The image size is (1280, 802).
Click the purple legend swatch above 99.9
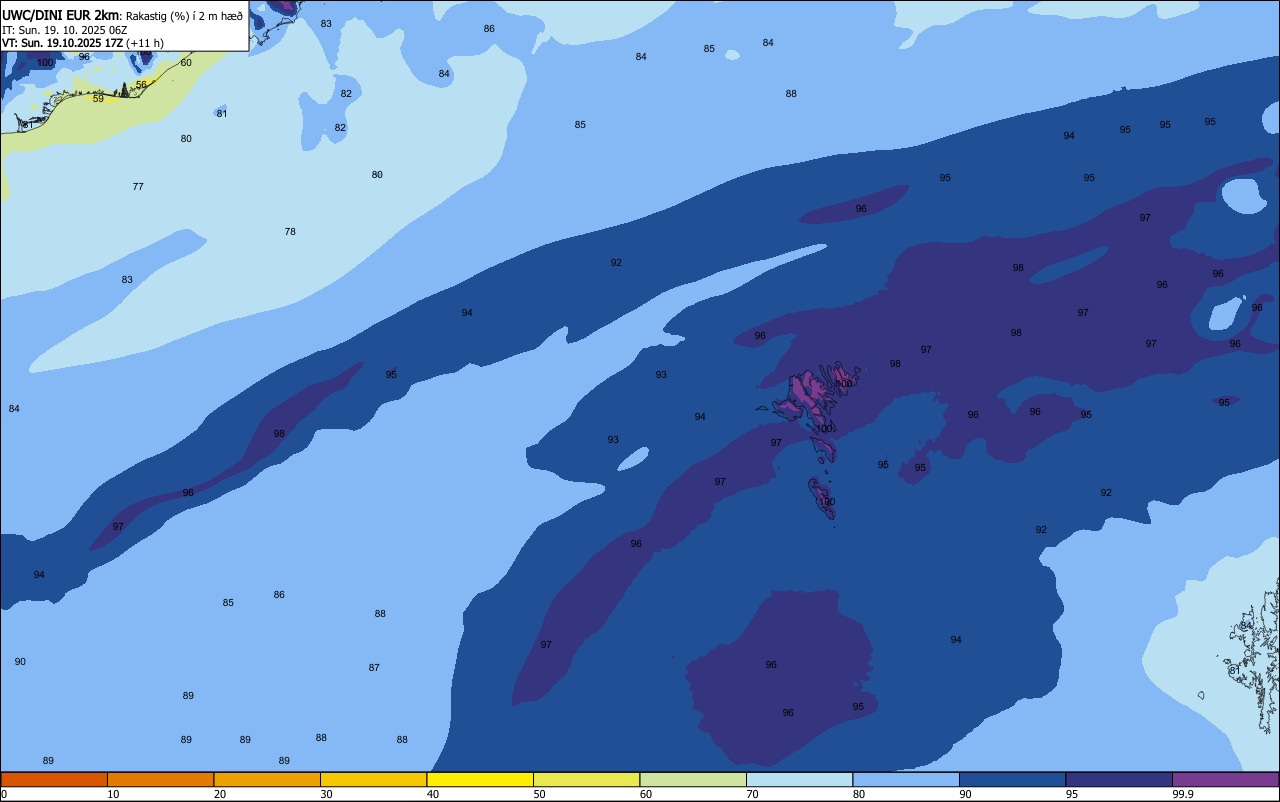pyautogui.click(x=1225, y=779)
